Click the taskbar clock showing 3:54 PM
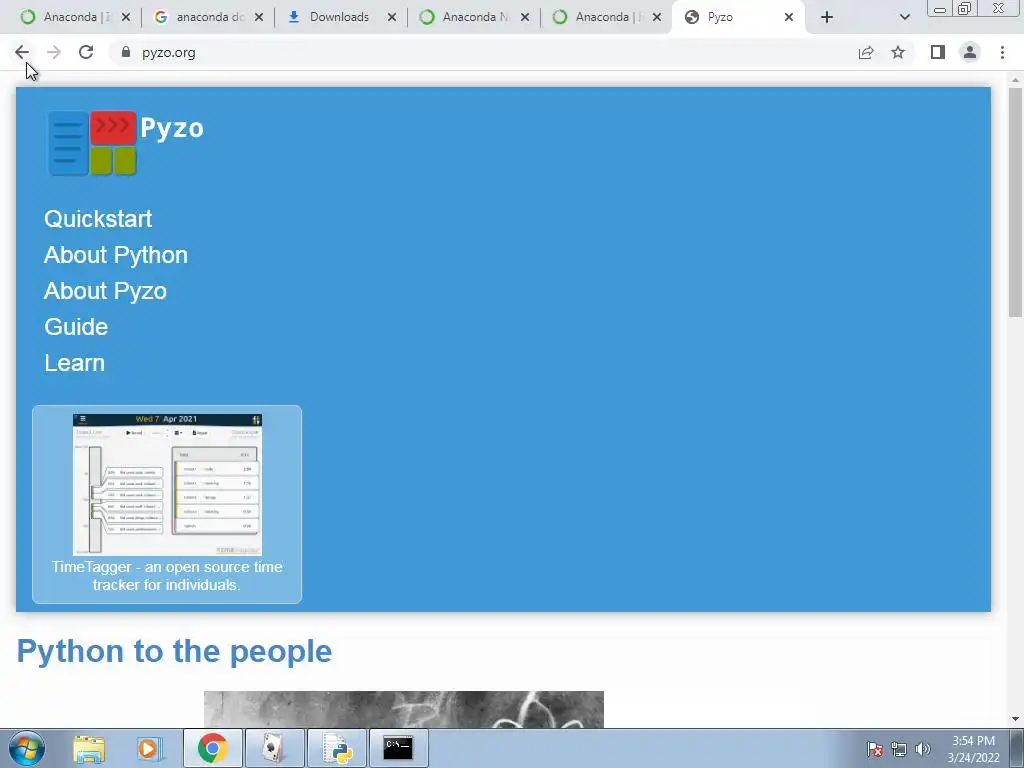 (x=974, y=749)
